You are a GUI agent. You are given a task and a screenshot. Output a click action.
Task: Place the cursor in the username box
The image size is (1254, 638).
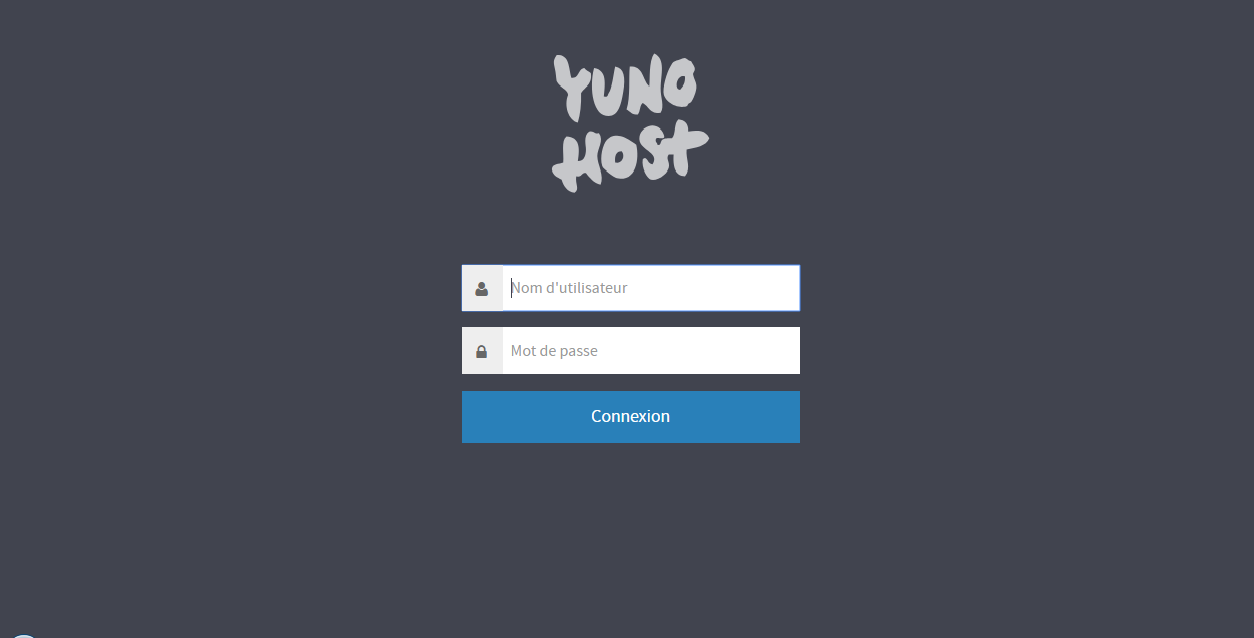(x=651, y=288)
